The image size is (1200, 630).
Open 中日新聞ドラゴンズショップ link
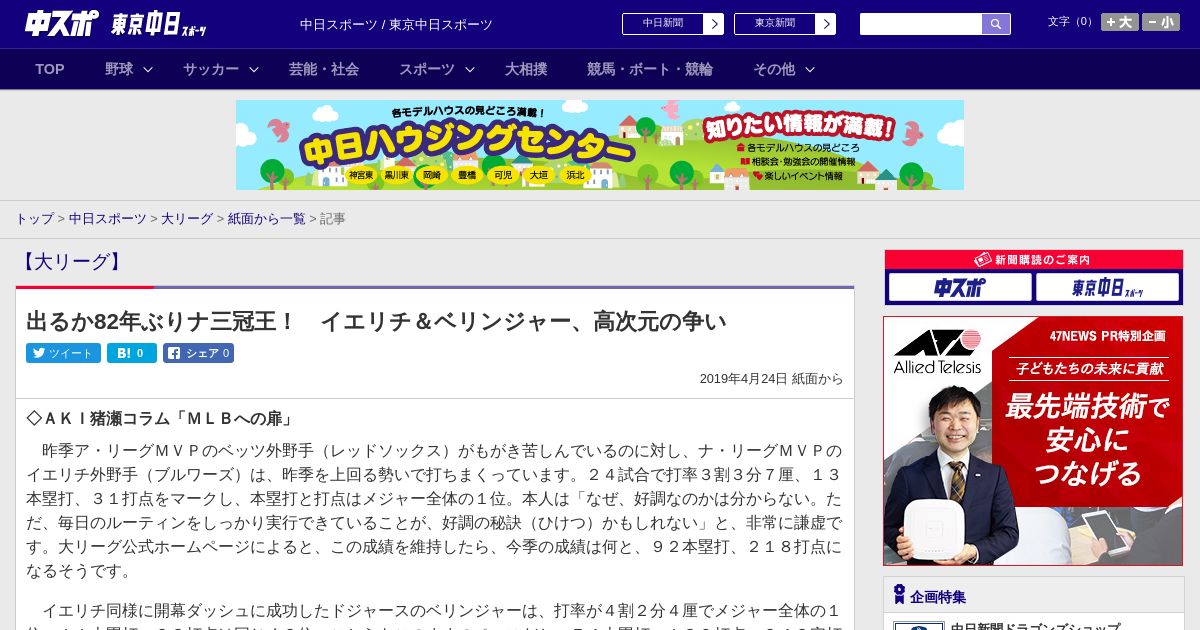[1035, 626]
